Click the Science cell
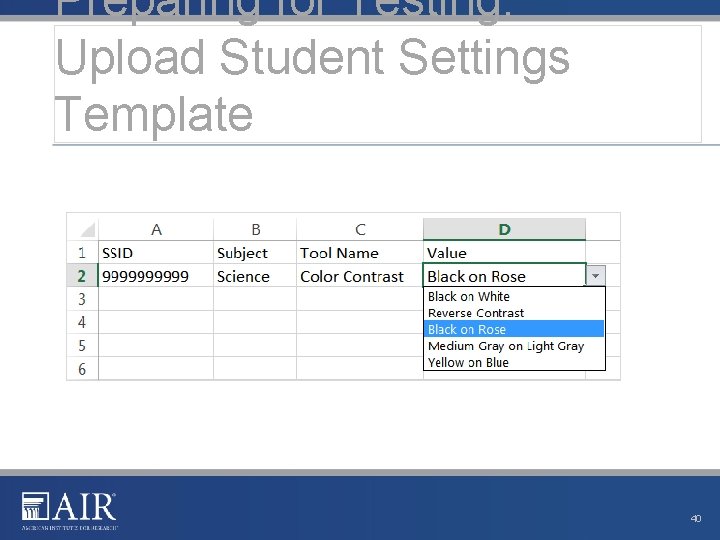Viewport: 720px width, 540px height. tap(255, 276)
